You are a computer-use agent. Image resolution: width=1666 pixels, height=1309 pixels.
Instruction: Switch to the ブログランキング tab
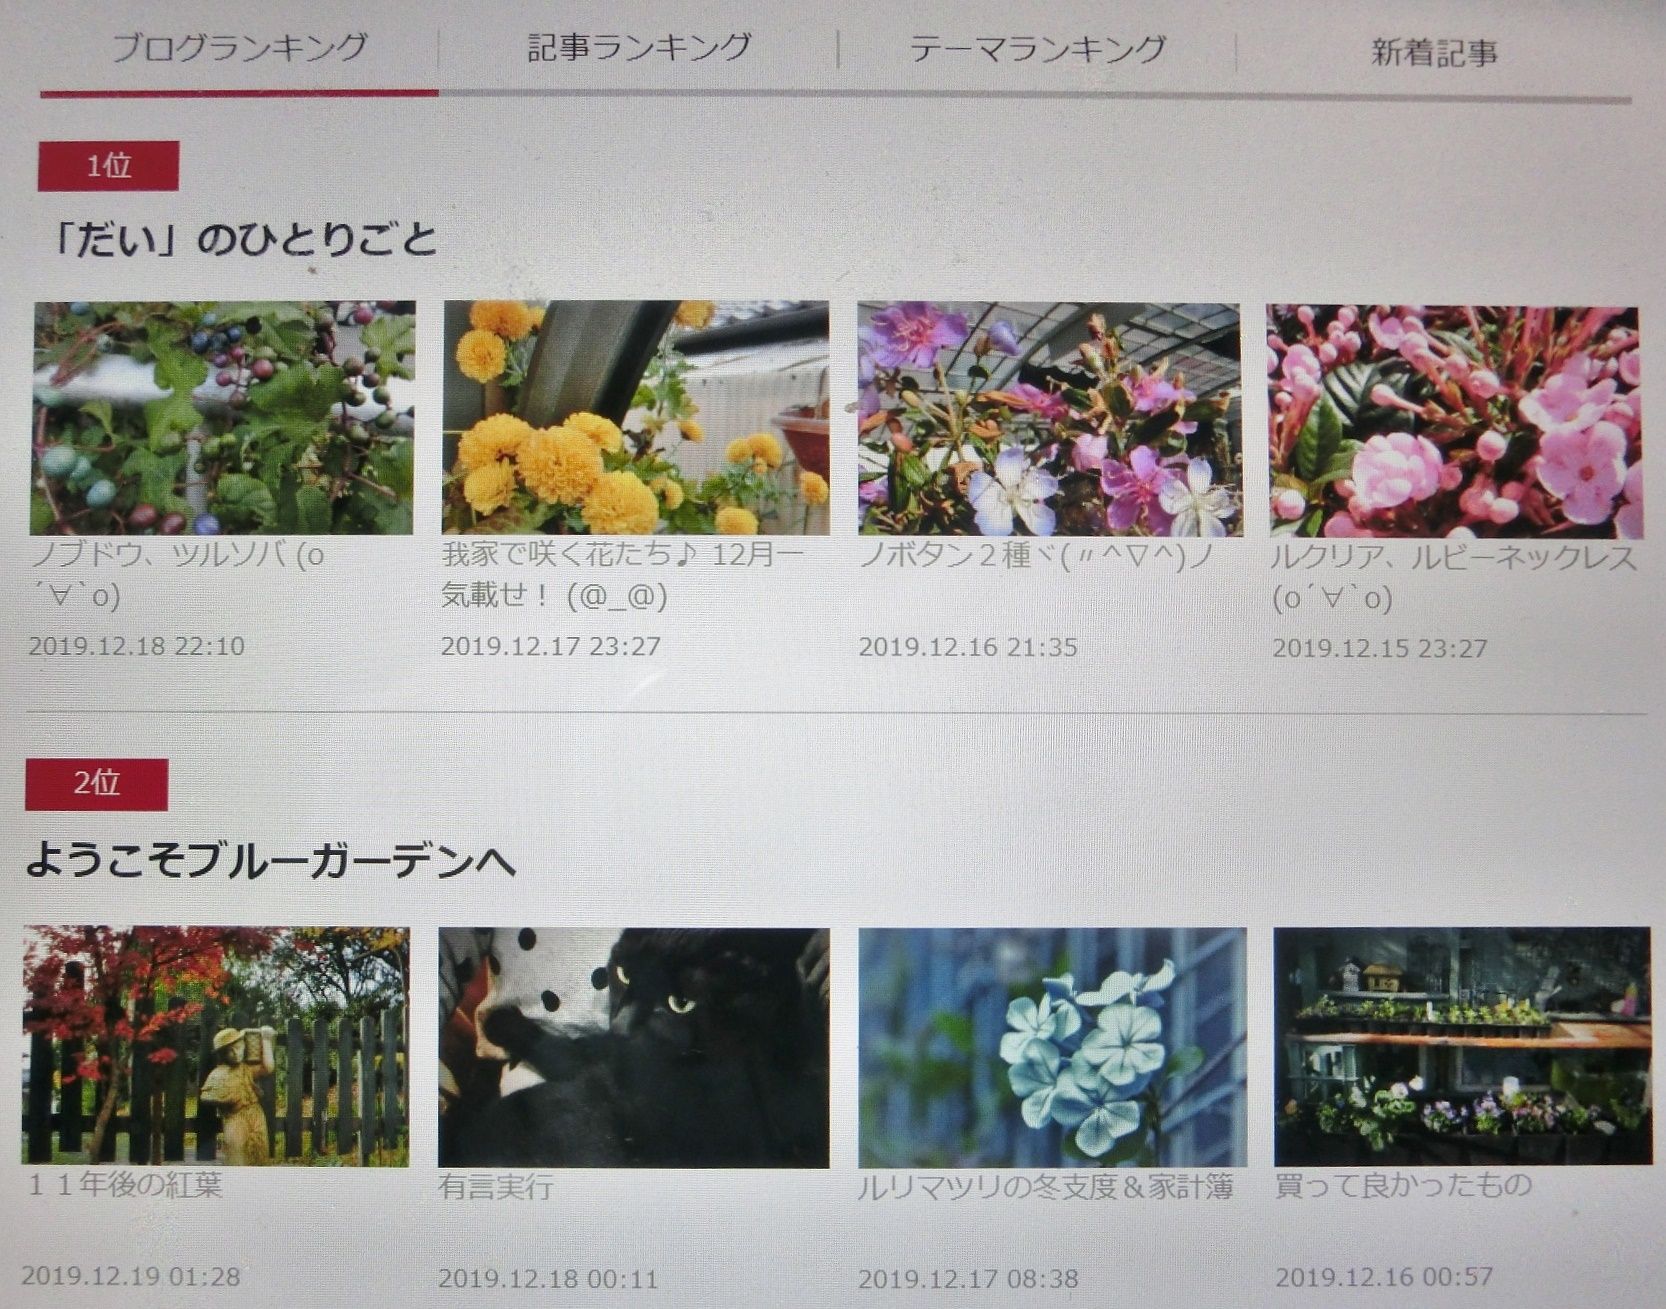click(x=239, y=48)
